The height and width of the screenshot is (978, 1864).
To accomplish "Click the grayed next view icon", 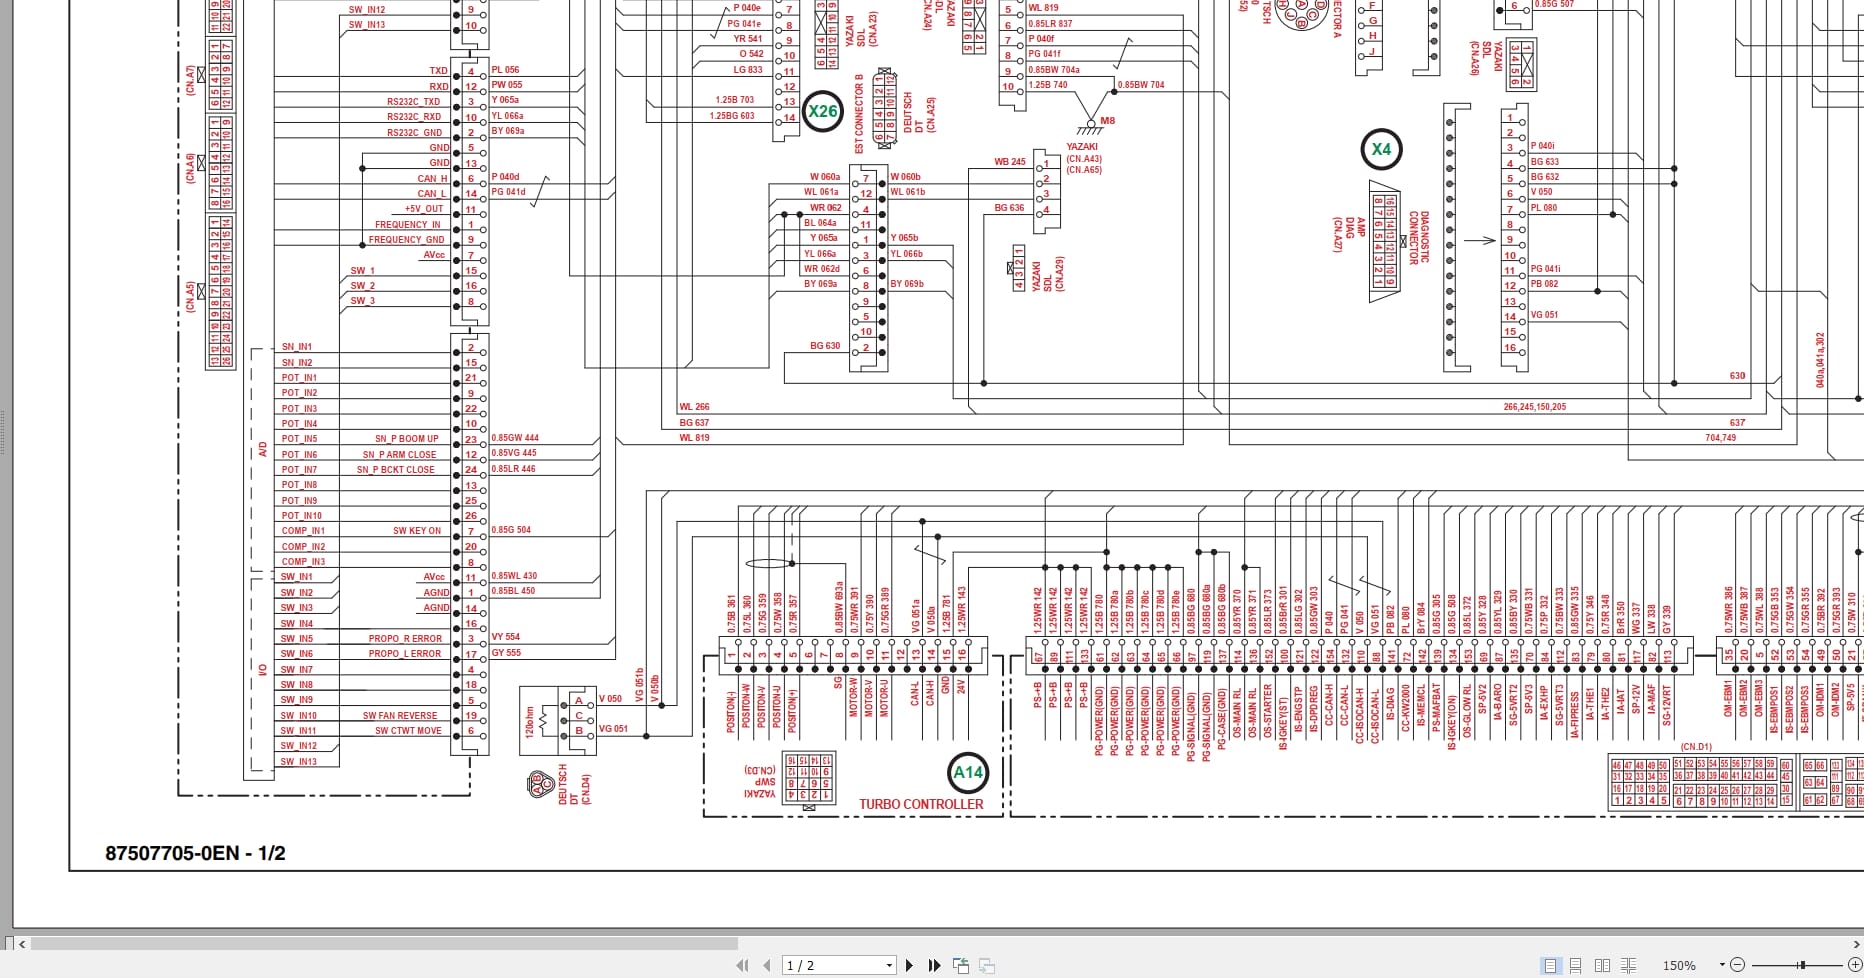I will coord(986,965).
